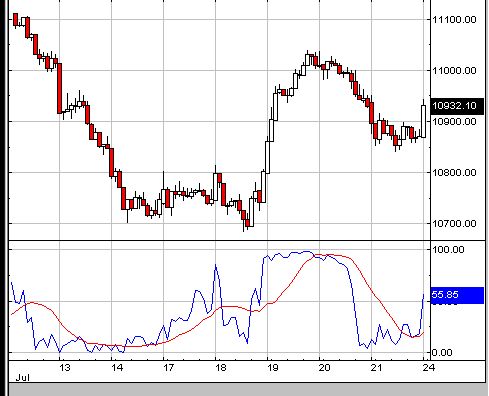Screen dimensions: 489x396
Task: Select date 19 on time axis
Action: pos(273,368)
